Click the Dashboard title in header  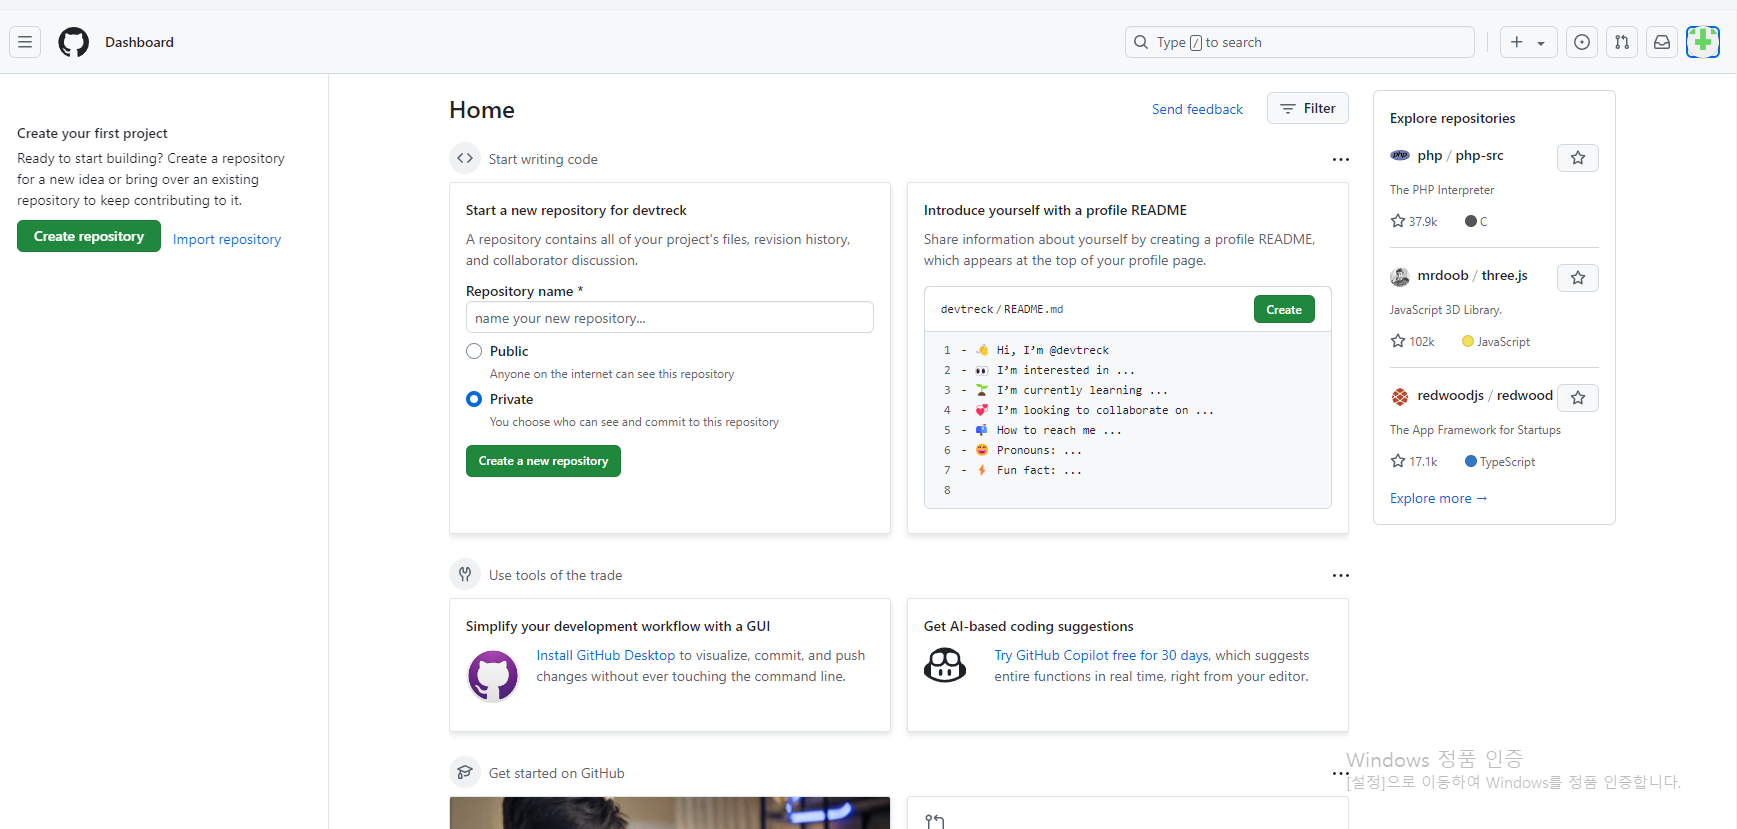(139, 42)
